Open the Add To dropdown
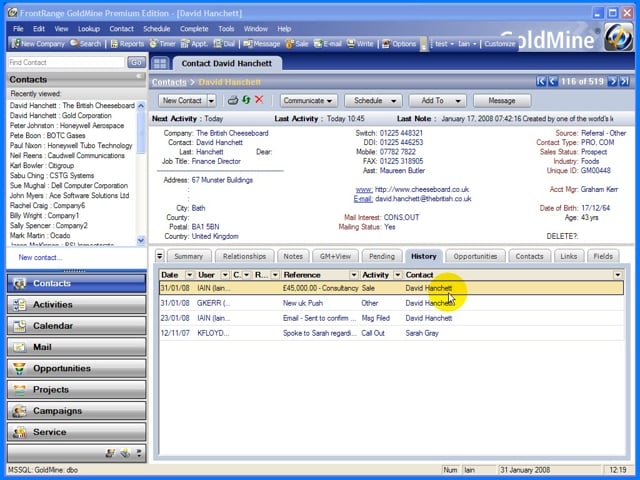The image size is (640, 480). tap(438, 101)
